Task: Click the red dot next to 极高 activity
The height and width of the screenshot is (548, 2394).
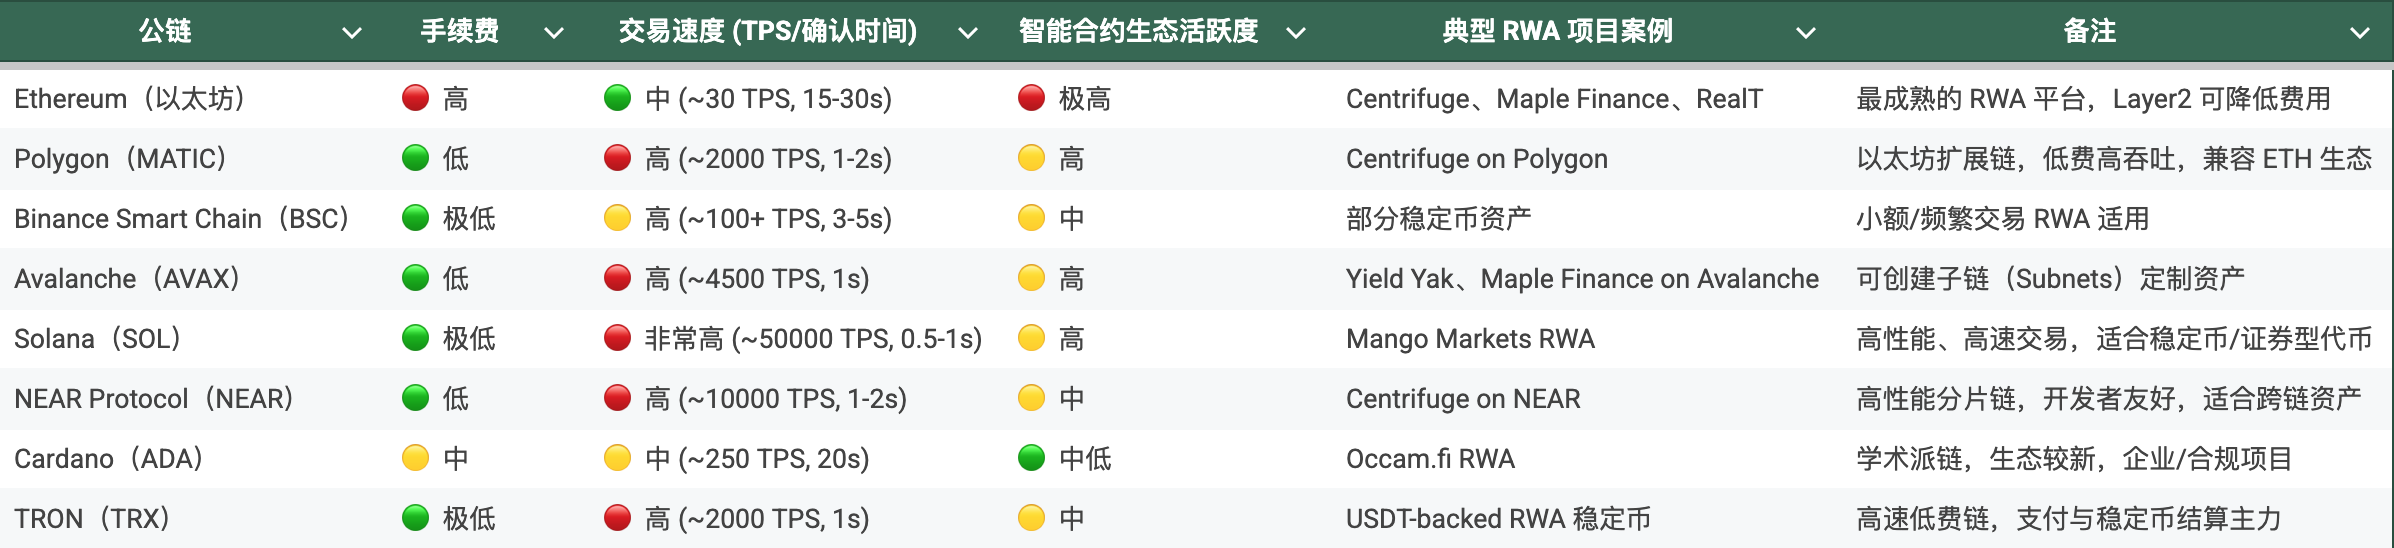Action: tap(1031, 98)
